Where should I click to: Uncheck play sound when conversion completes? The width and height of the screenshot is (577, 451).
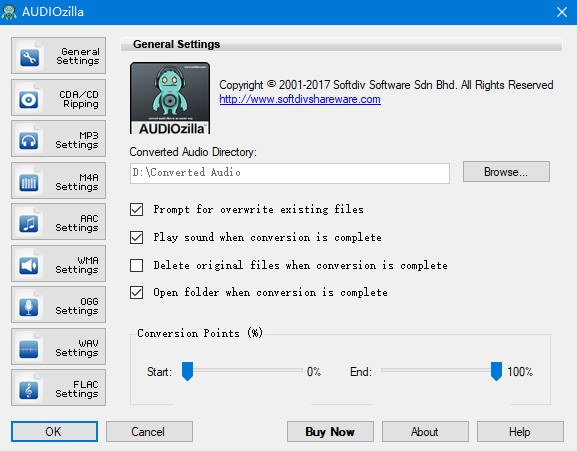(137, 238)
